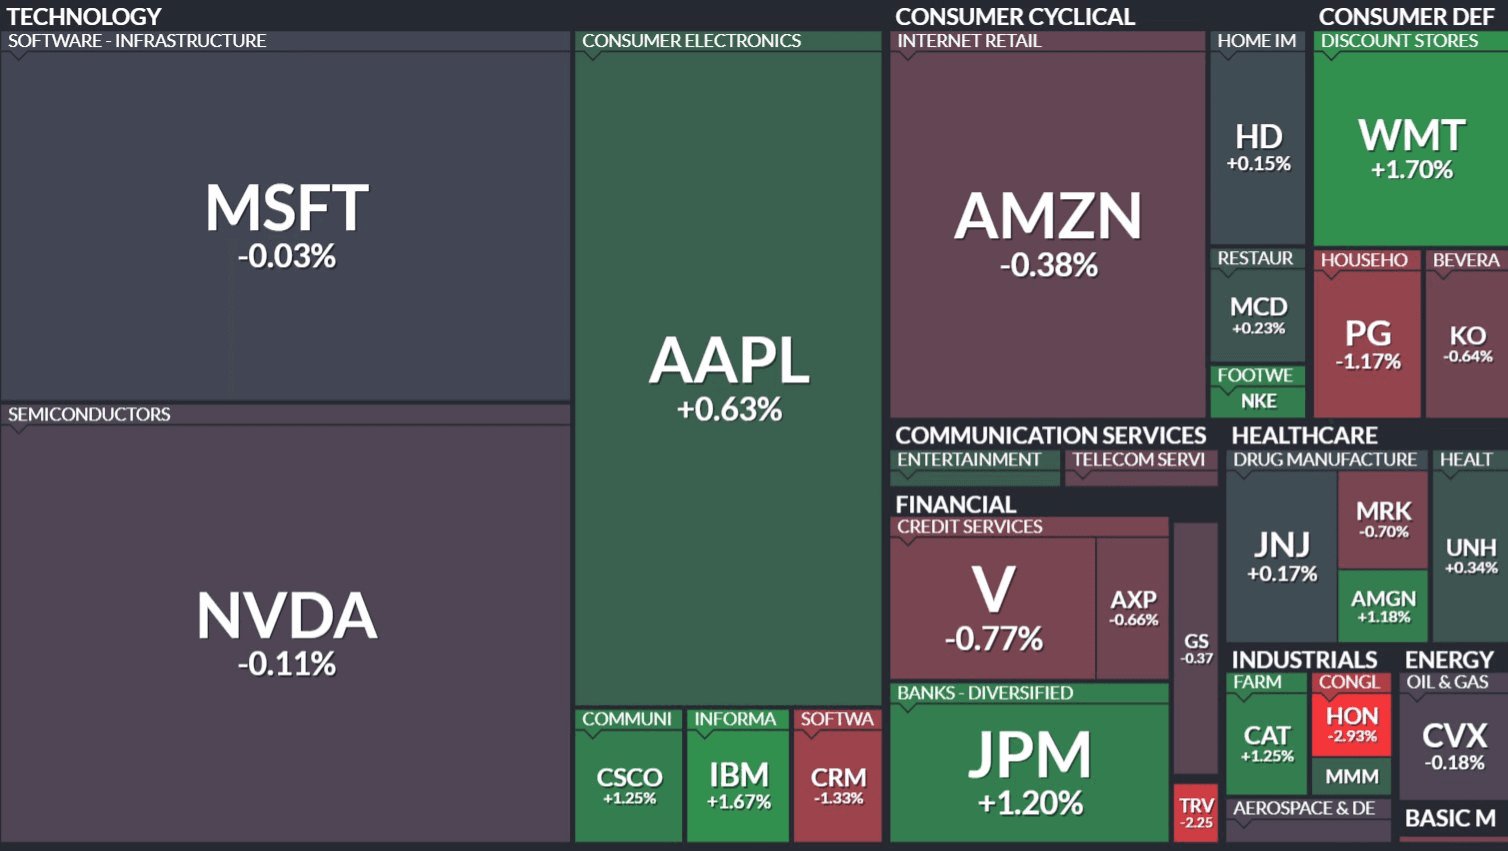
Task: Expand the Software - Infrastructure industry label
Action: [x=137, y=41]
